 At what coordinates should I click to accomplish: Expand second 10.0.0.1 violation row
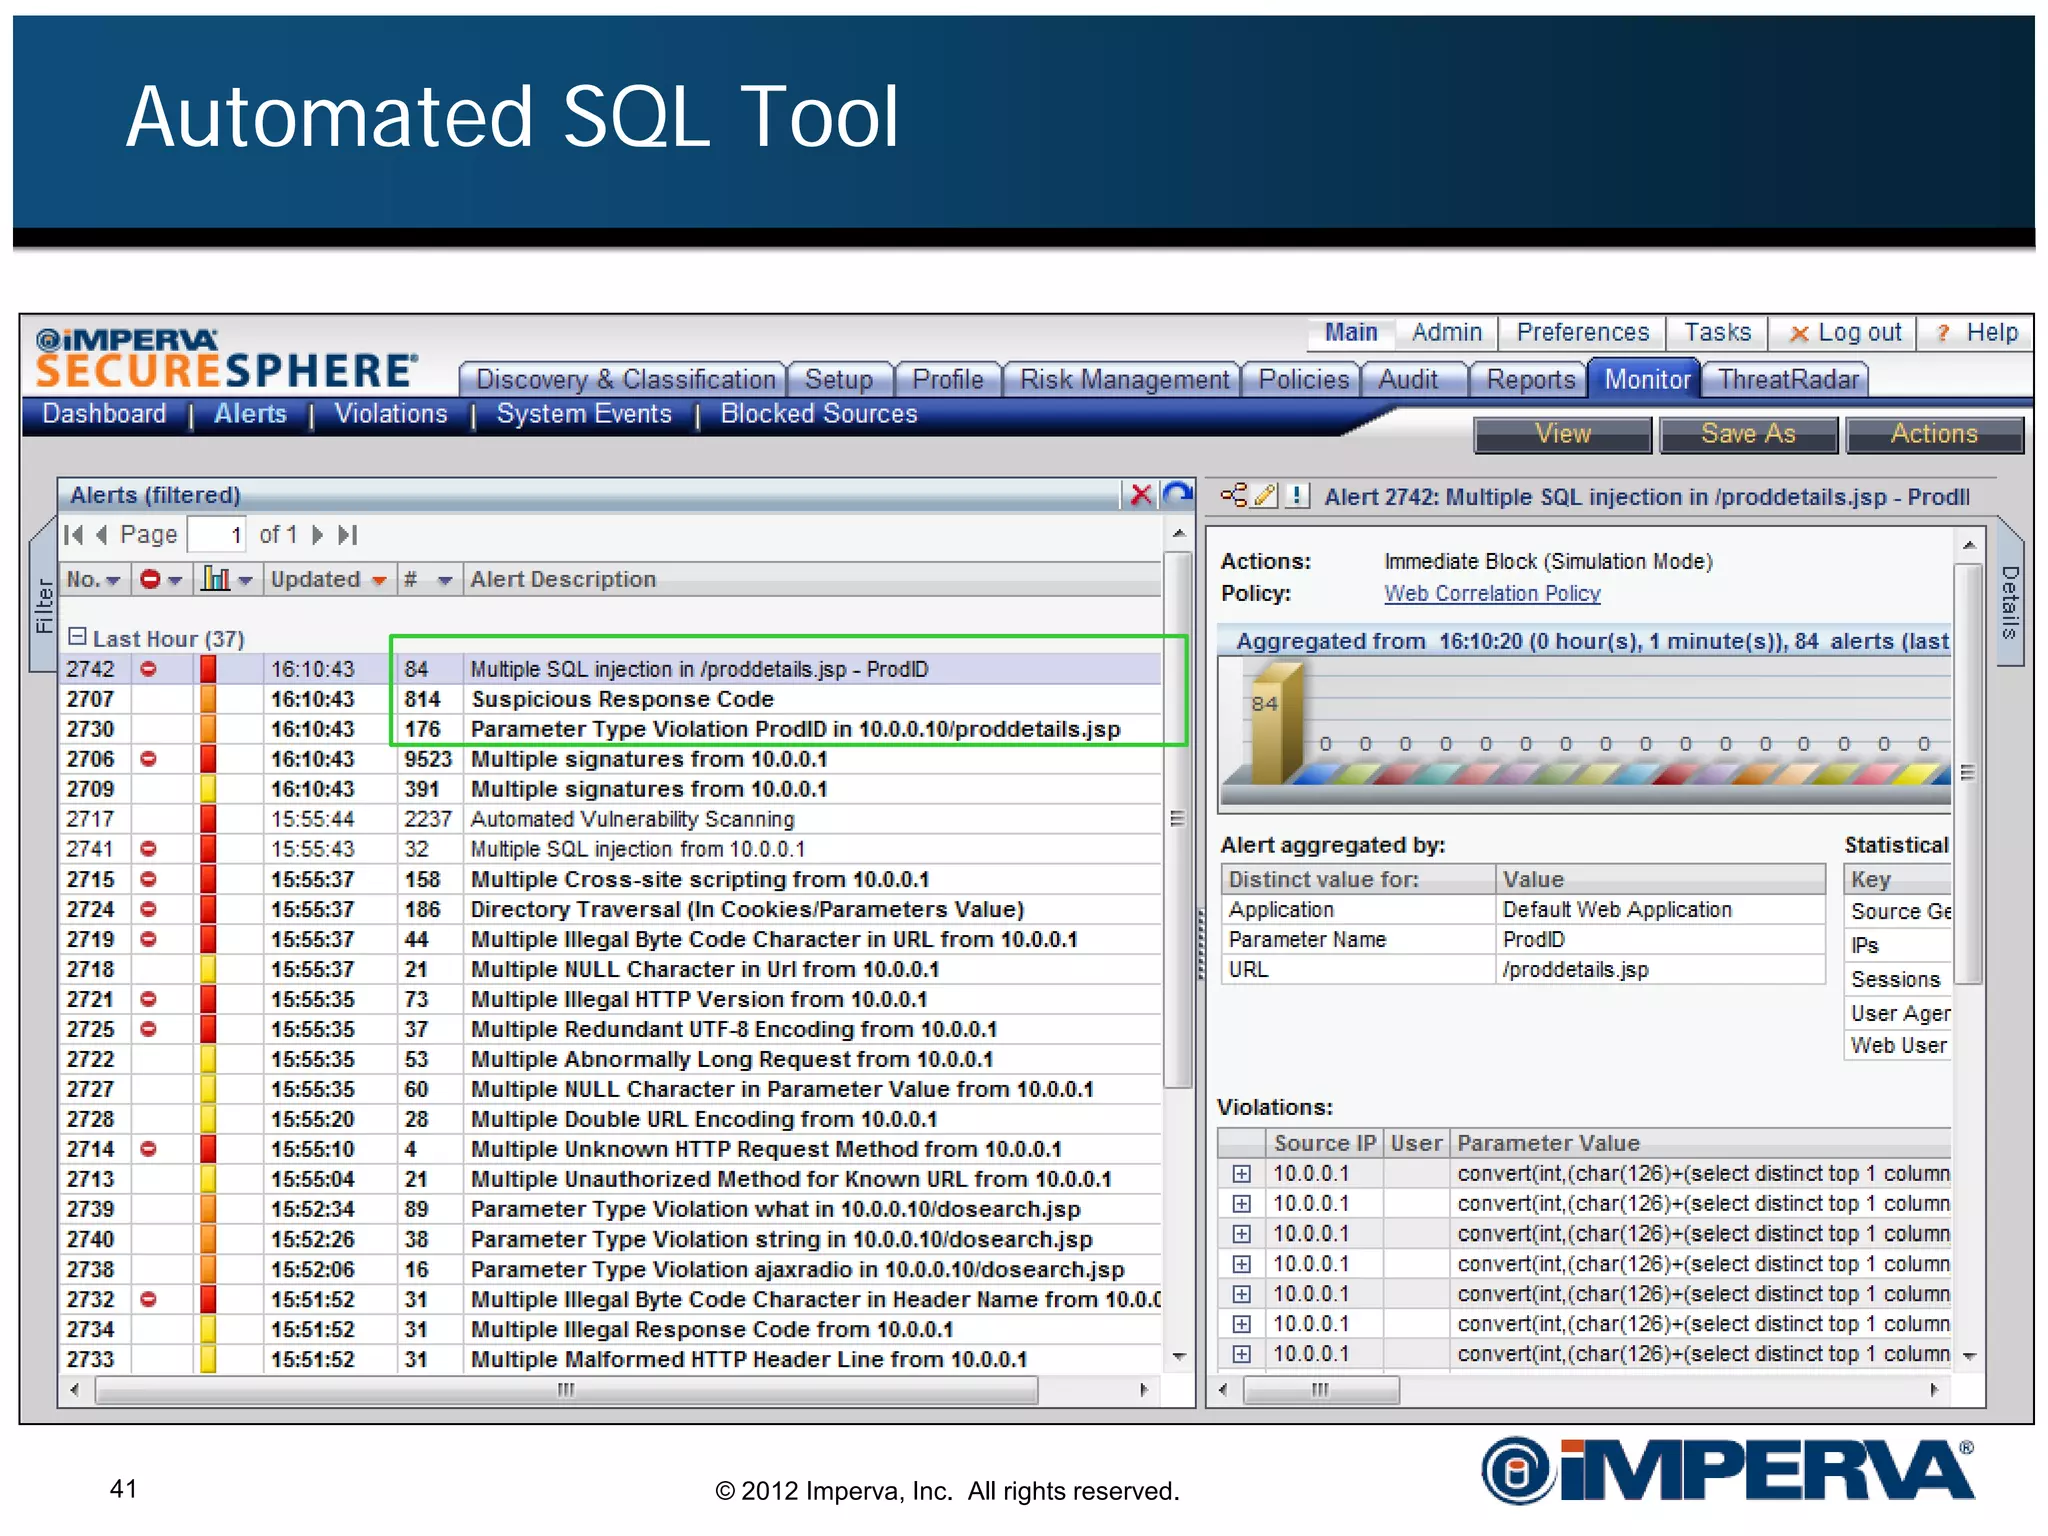point(1241,1204)
